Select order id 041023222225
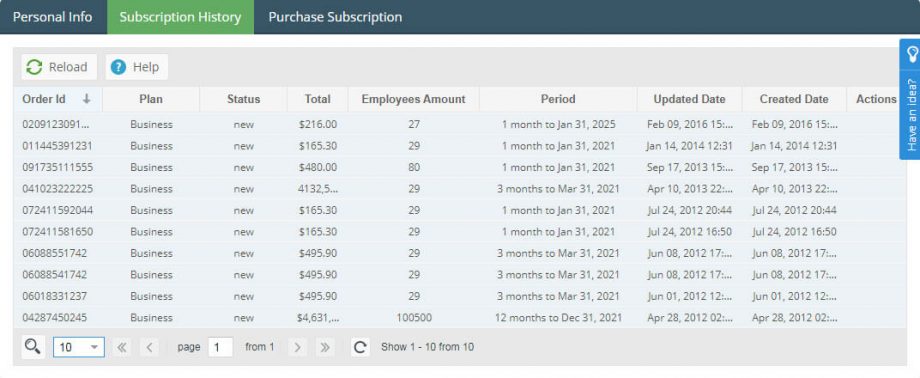 tap(58, 189)
